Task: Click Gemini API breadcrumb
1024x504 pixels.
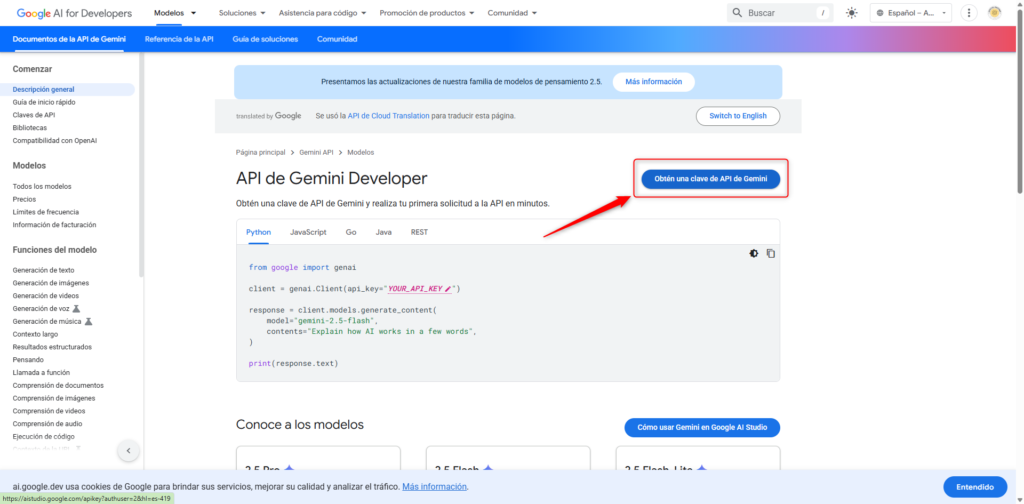Action: (316, 152)
